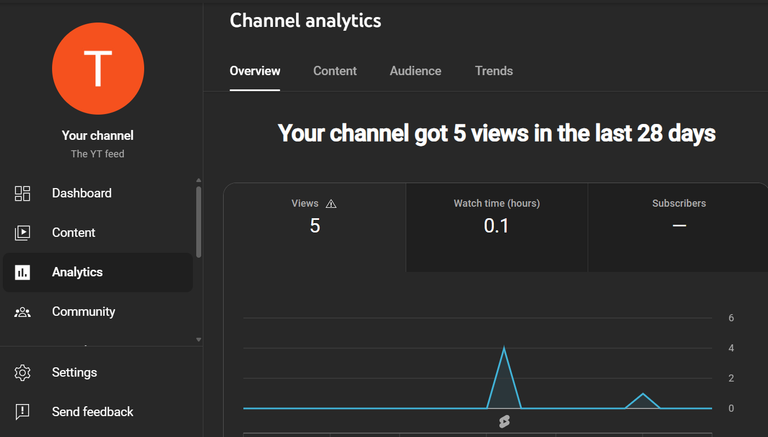Select the Subscribers metric card
Screen dimensions: 768x437
coord(678,227)
